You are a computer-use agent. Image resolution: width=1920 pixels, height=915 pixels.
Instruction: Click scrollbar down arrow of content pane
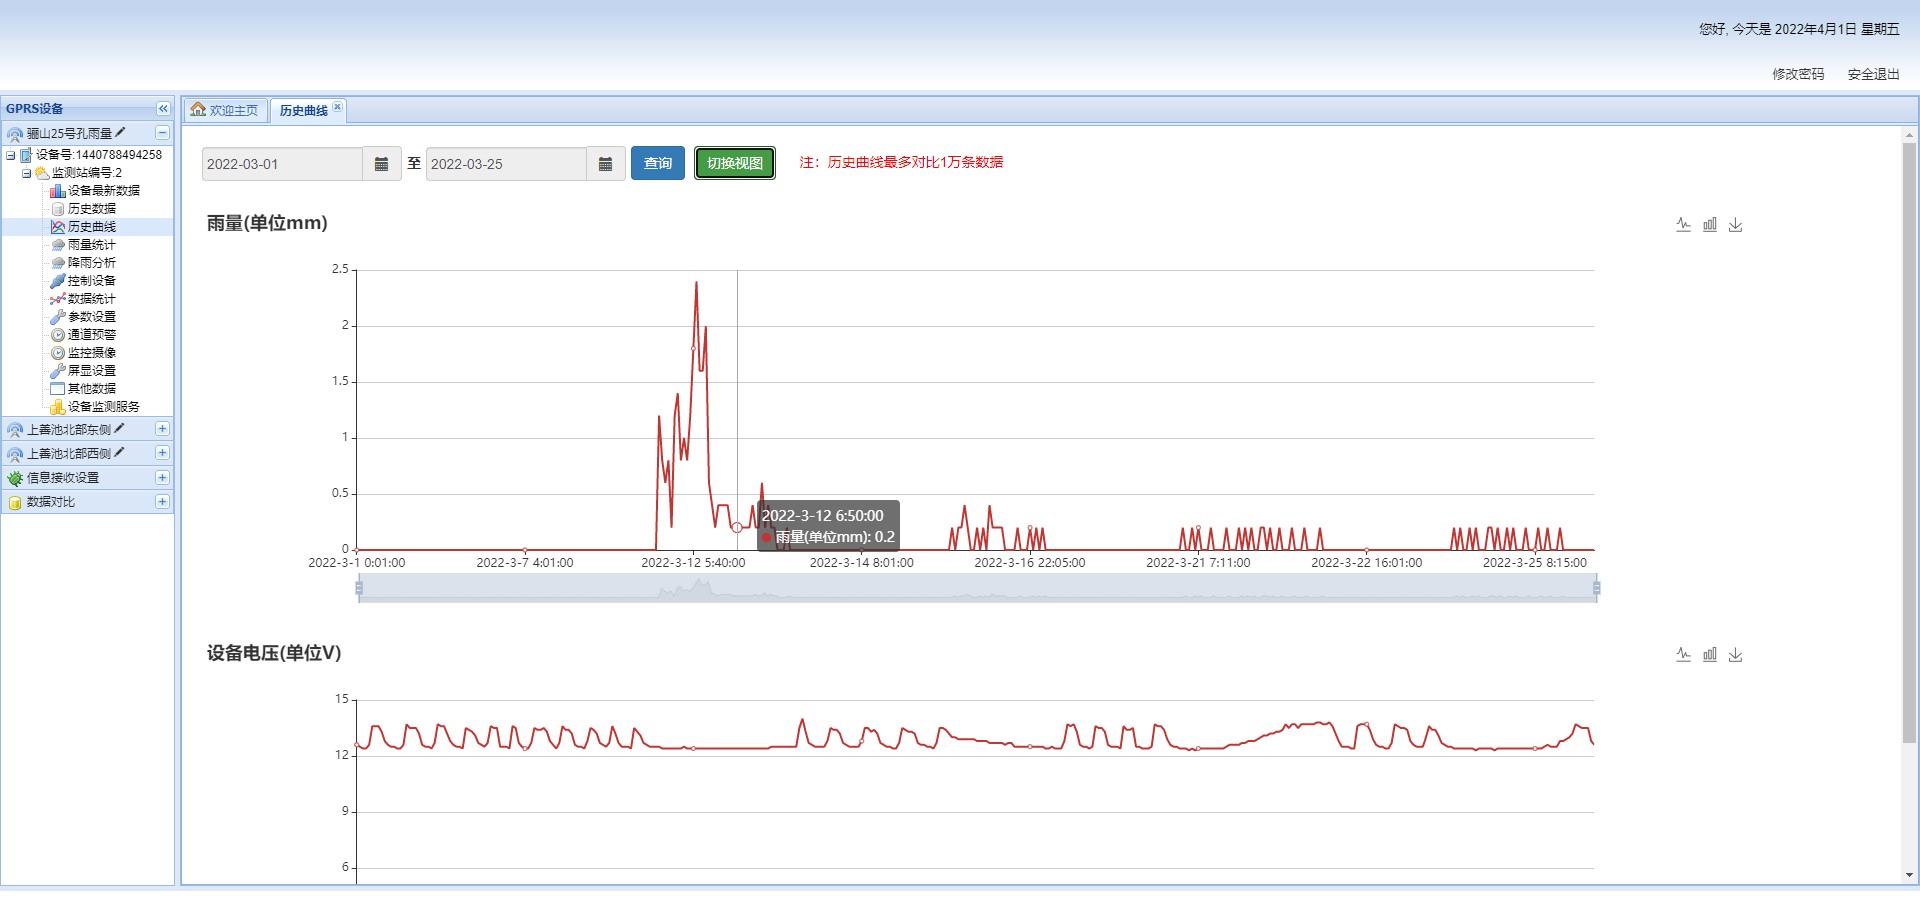click(x=1909, y=875)
